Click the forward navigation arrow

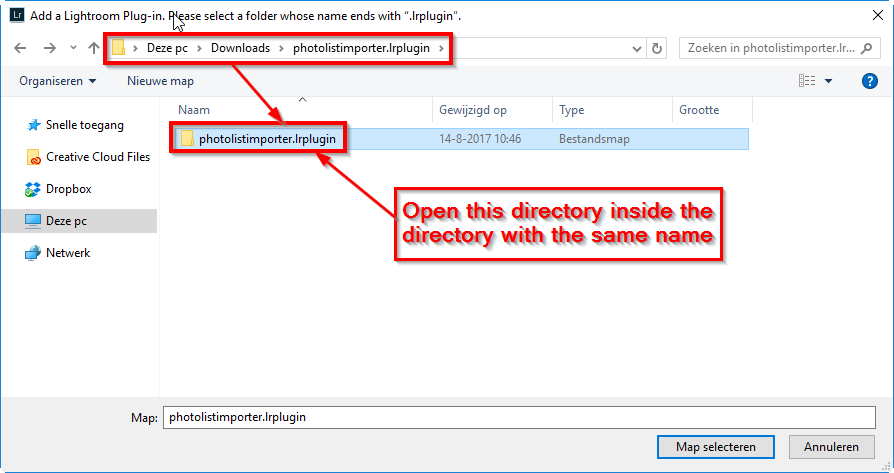[49, 48]
